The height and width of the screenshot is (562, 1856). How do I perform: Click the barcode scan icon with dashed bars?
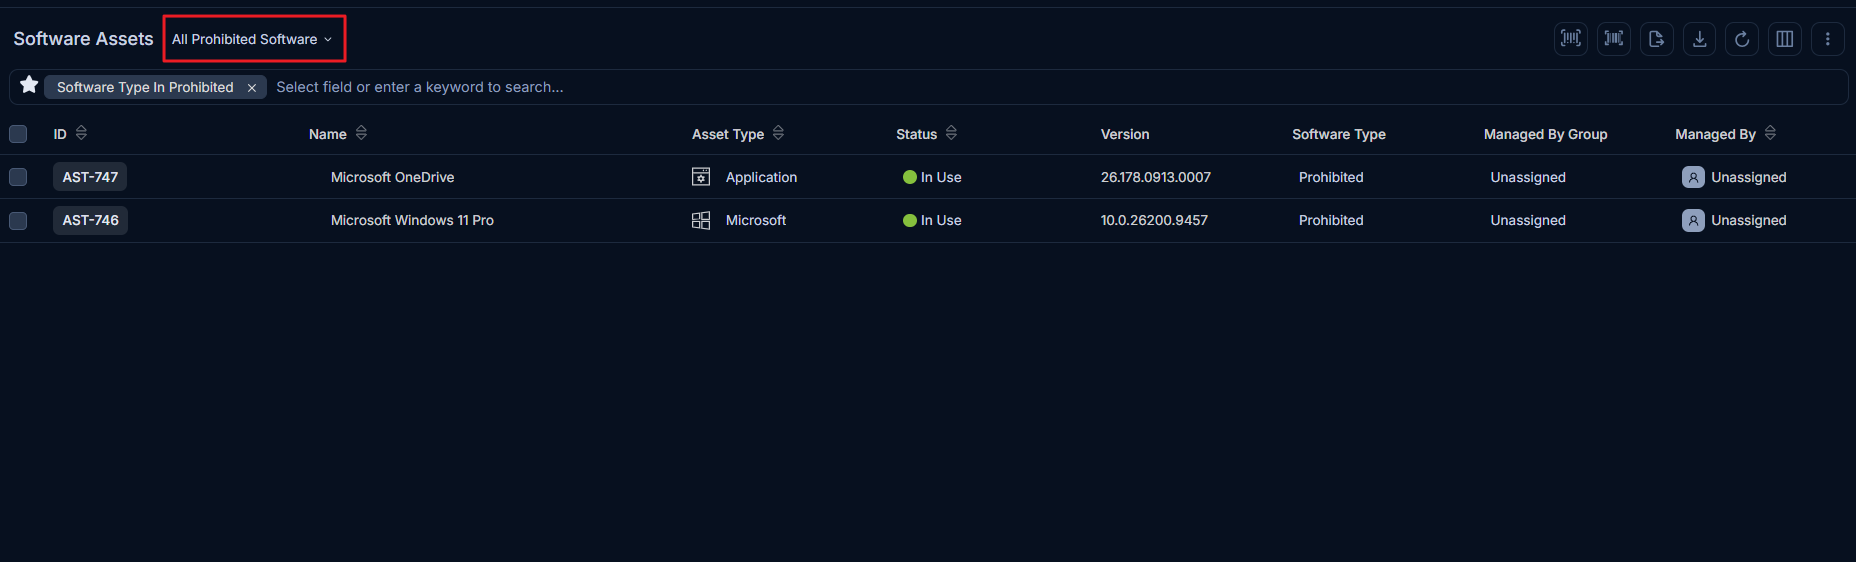pyautogui.click(x=1571, y=39)
